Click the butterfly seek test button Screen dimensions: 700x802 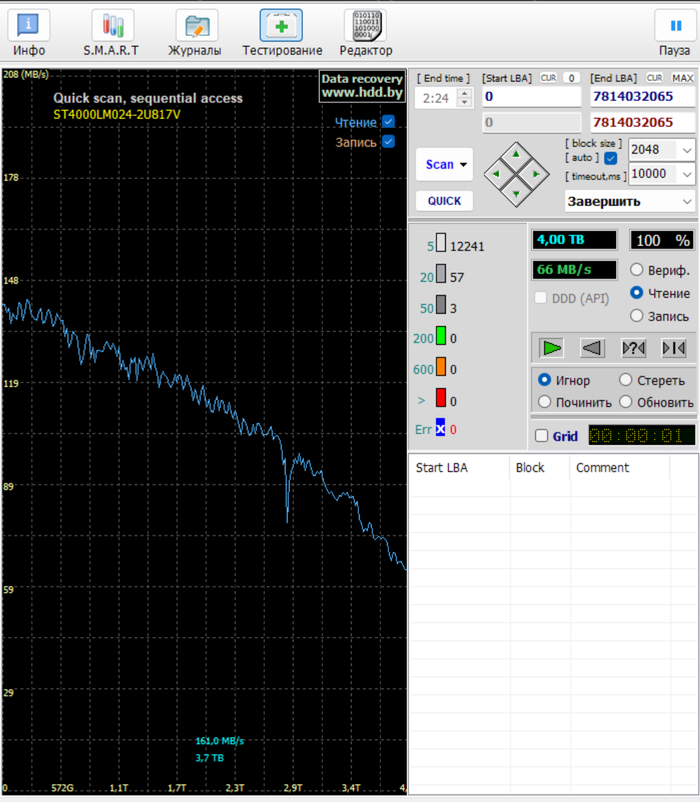(674, 348)
